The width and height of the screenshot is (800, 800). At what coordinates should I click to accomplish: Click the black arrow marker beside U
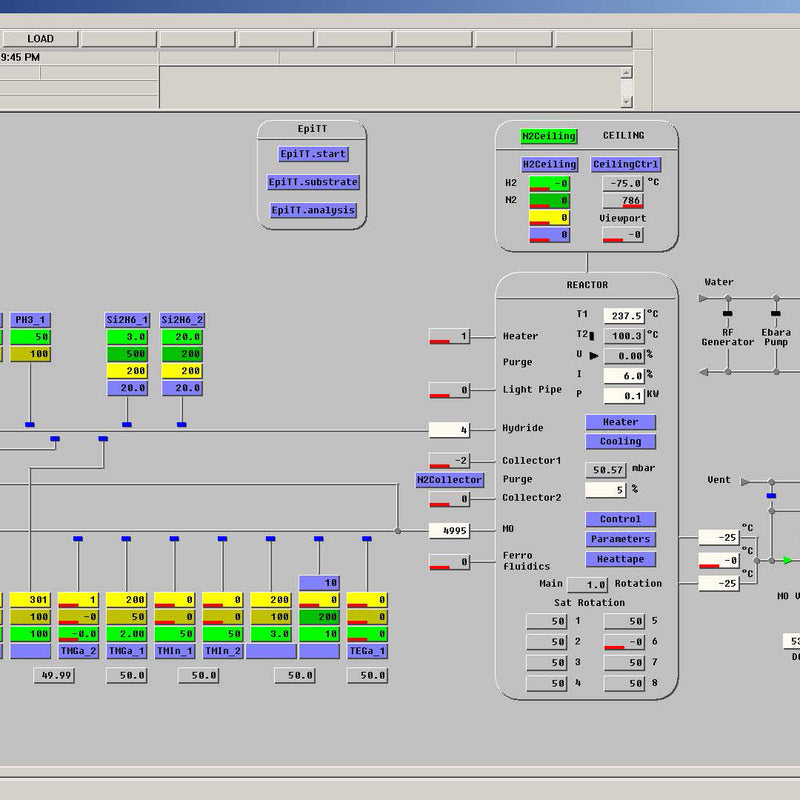click(594, 355)
